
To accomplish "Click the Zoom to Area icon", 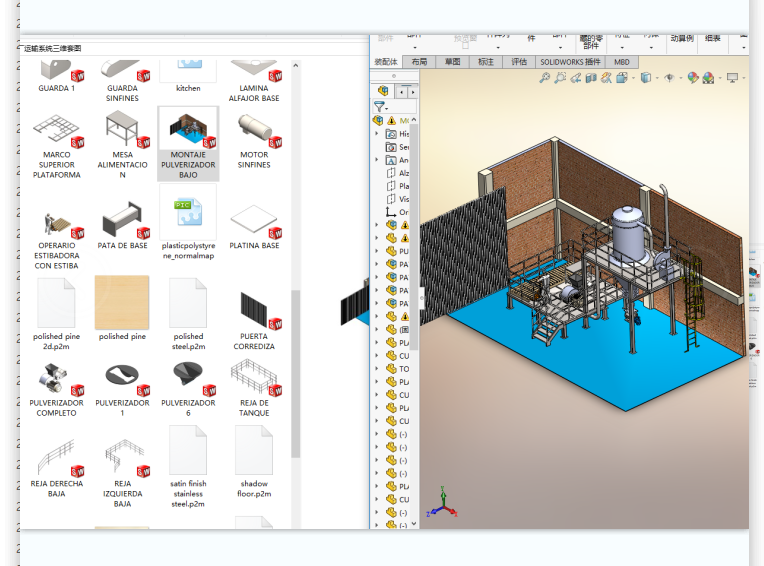I will 561,78.
